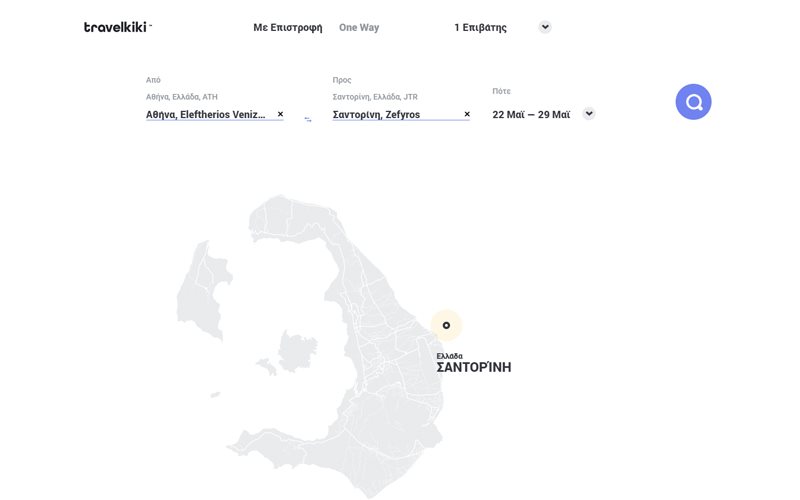This screenshot has width=800, height=500.
Task: Click the travelkiki logo
Action: (117, 27)
